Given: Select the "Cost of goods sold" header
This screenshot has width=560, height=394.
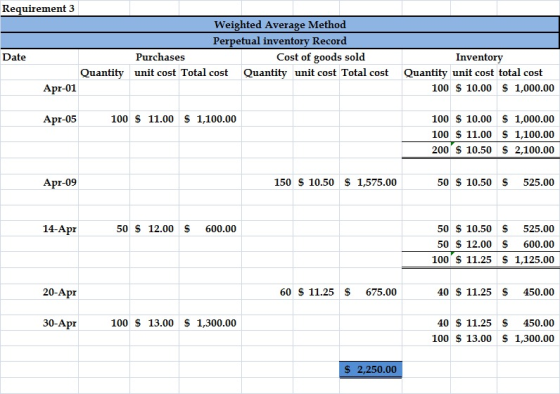Looking at the screenshot, I should click(321, 57).
